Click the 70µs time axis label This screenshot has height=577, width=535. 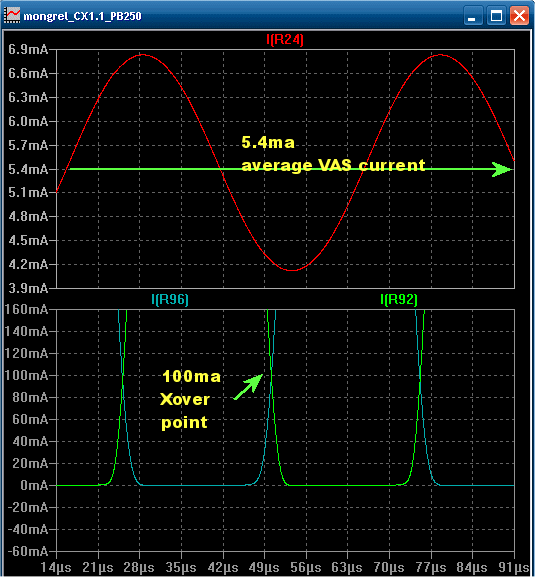tap(389, 567)
